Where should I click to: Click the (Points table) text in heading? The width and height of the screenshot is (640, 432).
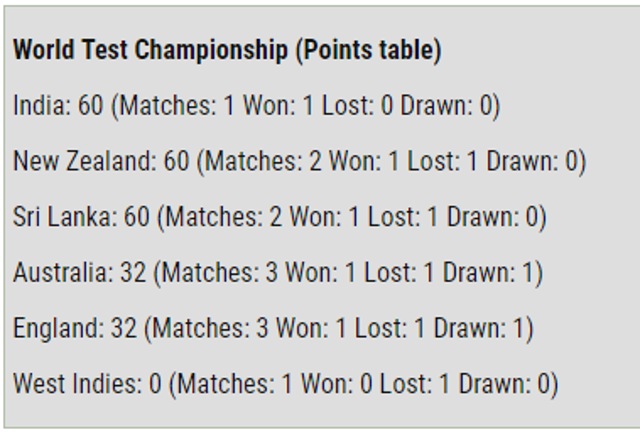(368, 51)
